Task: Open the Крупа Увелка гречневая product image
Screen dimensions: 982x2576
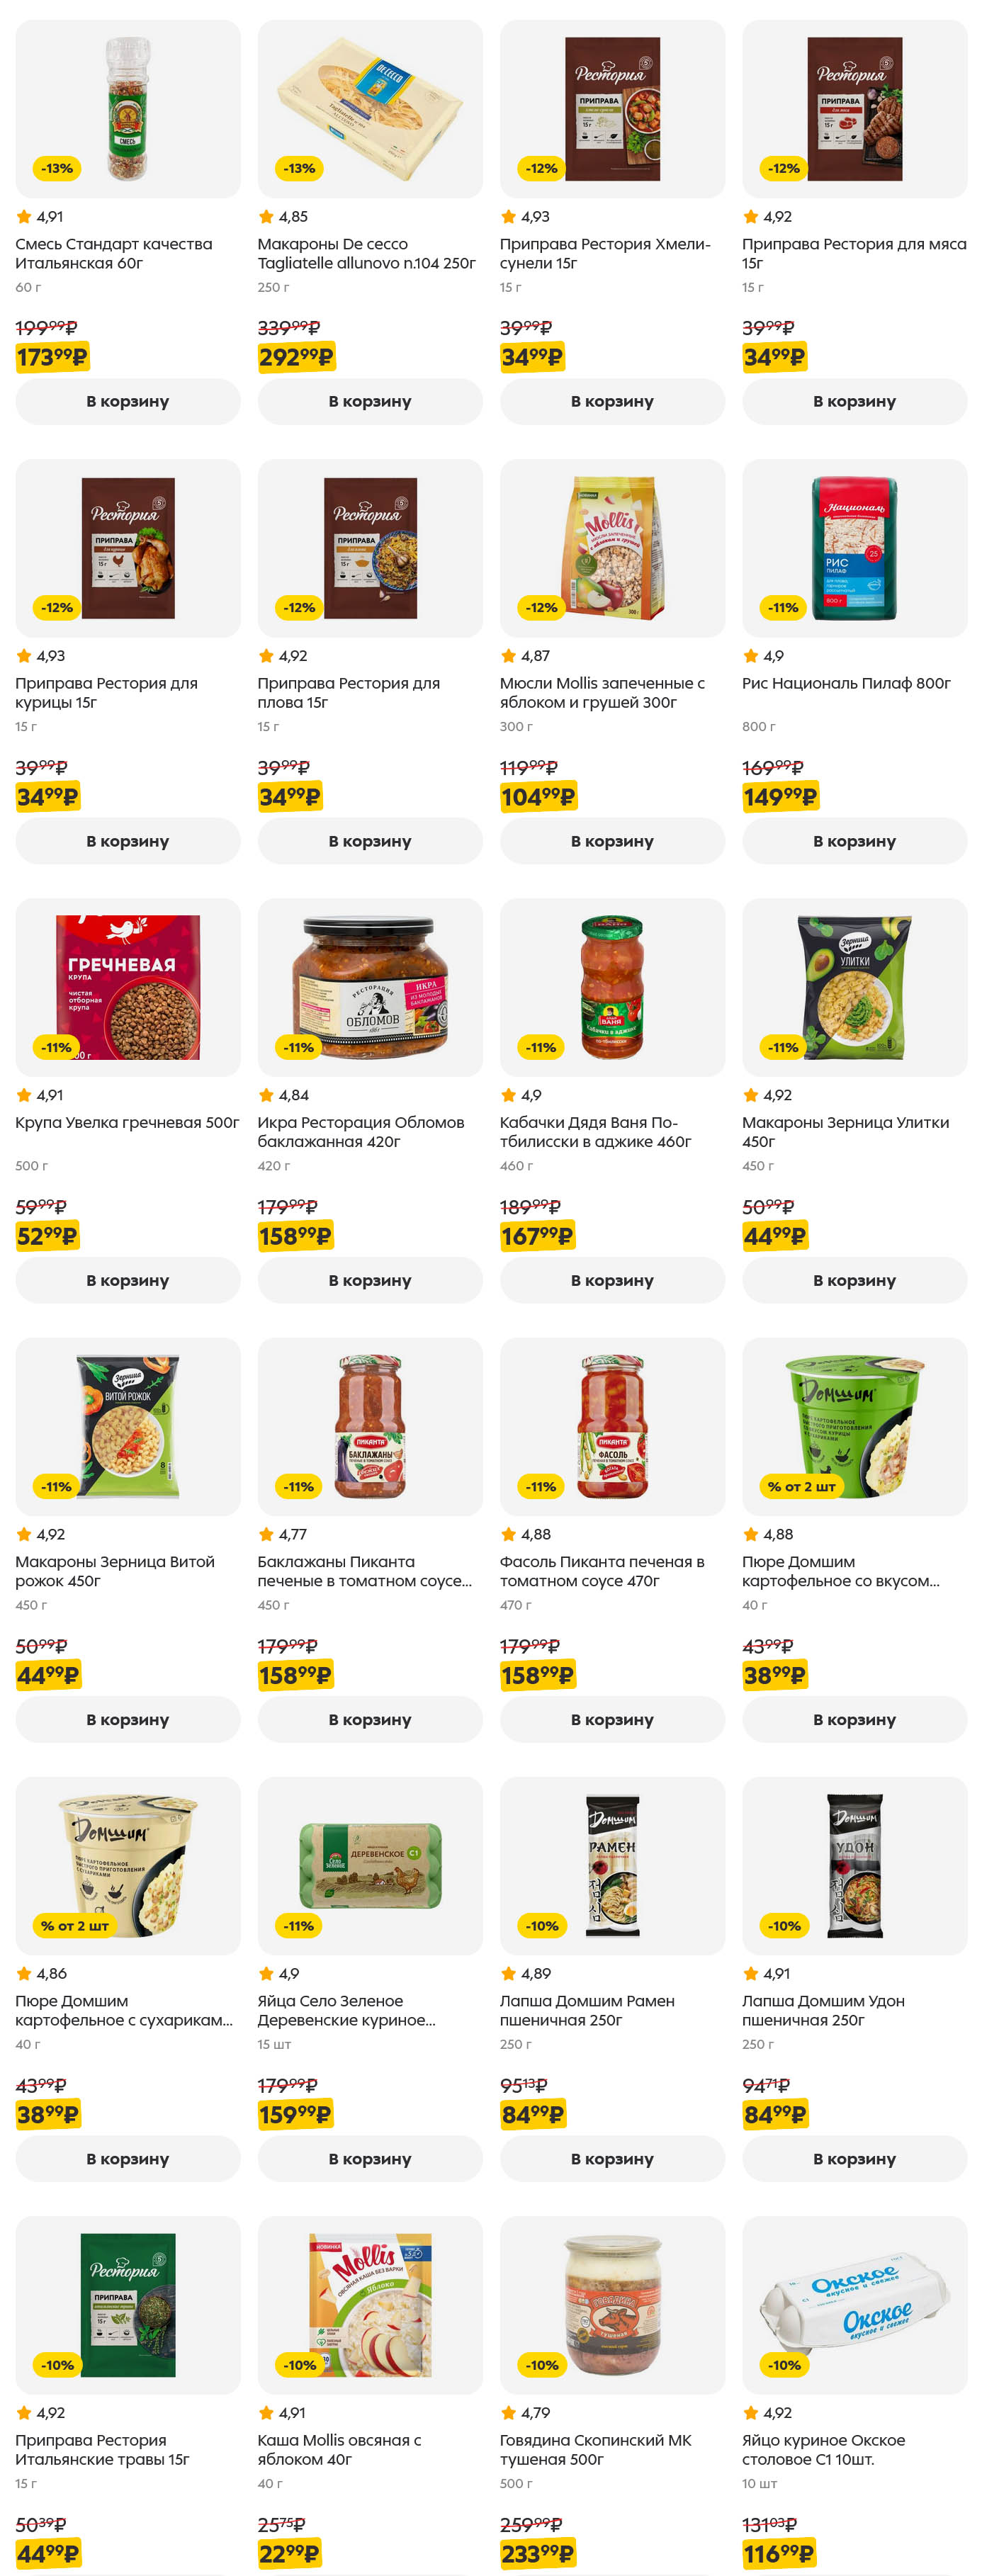Action: [x=128, y=987]
